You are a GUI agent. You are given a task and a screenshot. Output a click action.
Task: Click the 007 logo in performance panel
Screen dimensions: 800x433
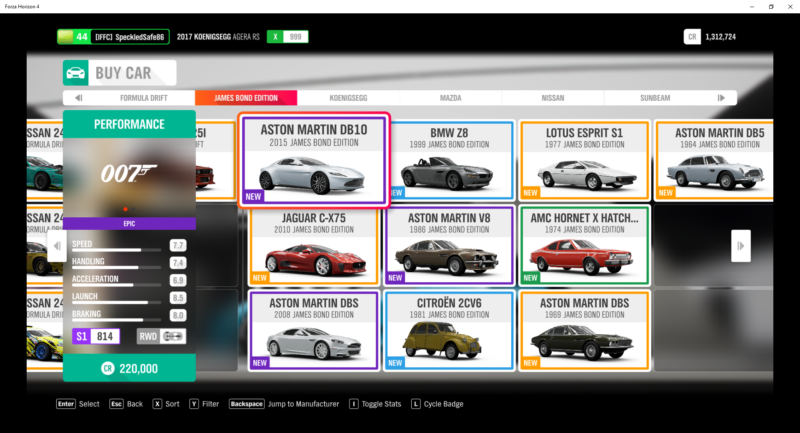[129, 173]
